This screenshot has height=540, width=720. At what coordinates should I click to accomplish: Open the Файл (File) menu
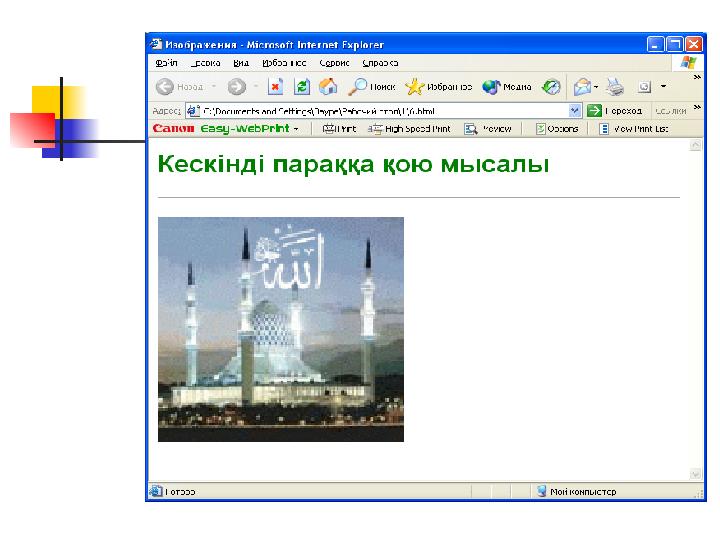(x=166, y=63)
